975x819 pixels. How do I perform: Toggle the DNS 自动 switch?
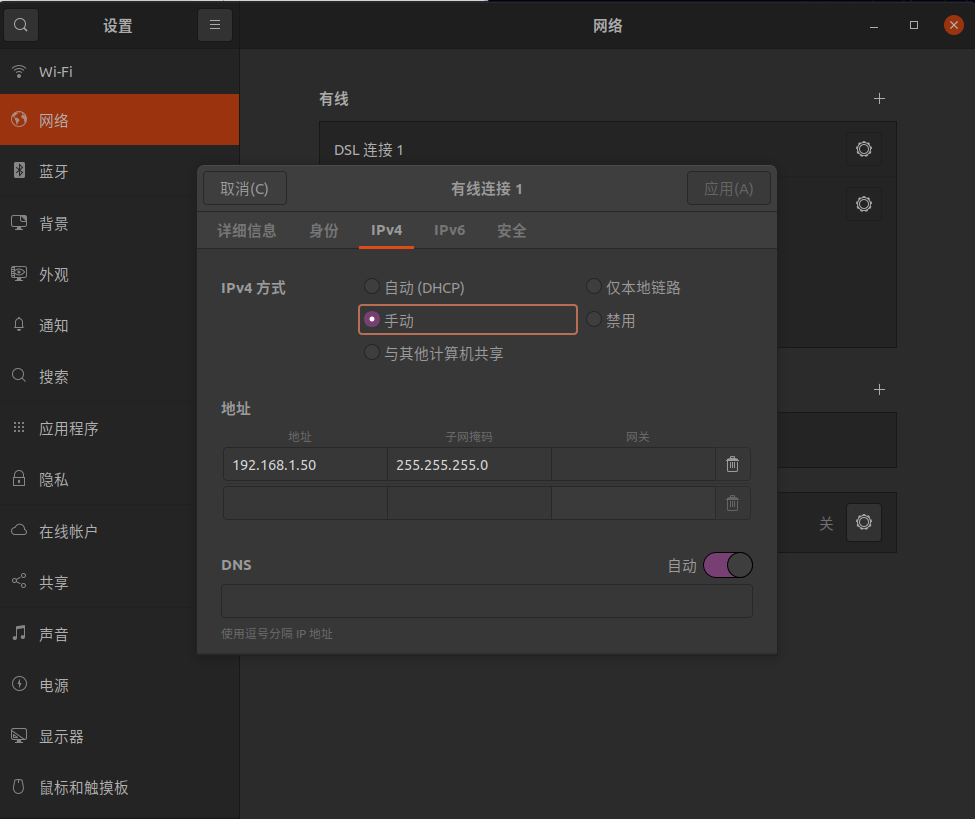tap(728, 565)
